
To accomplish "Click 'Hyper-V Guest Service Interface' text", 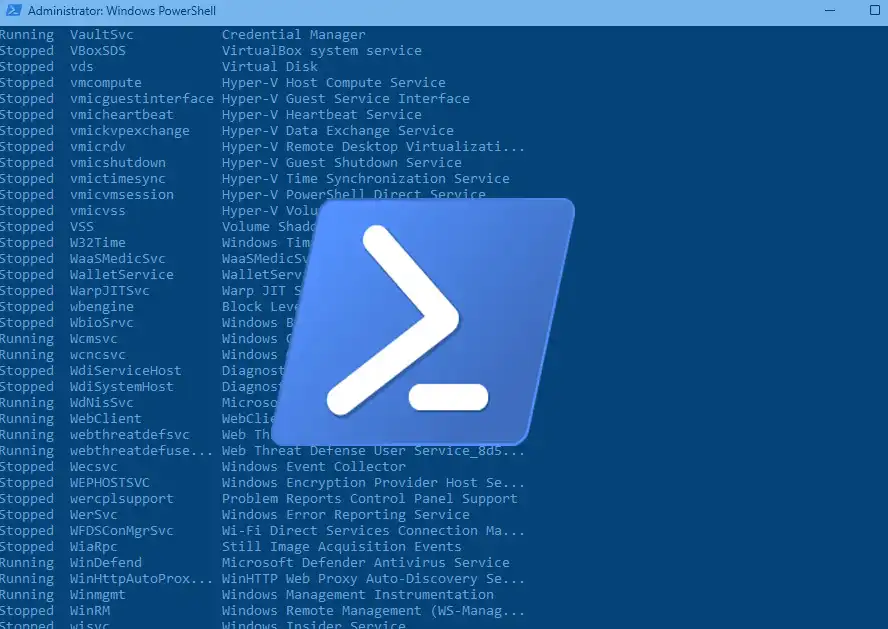I will (x=345, y=99).
